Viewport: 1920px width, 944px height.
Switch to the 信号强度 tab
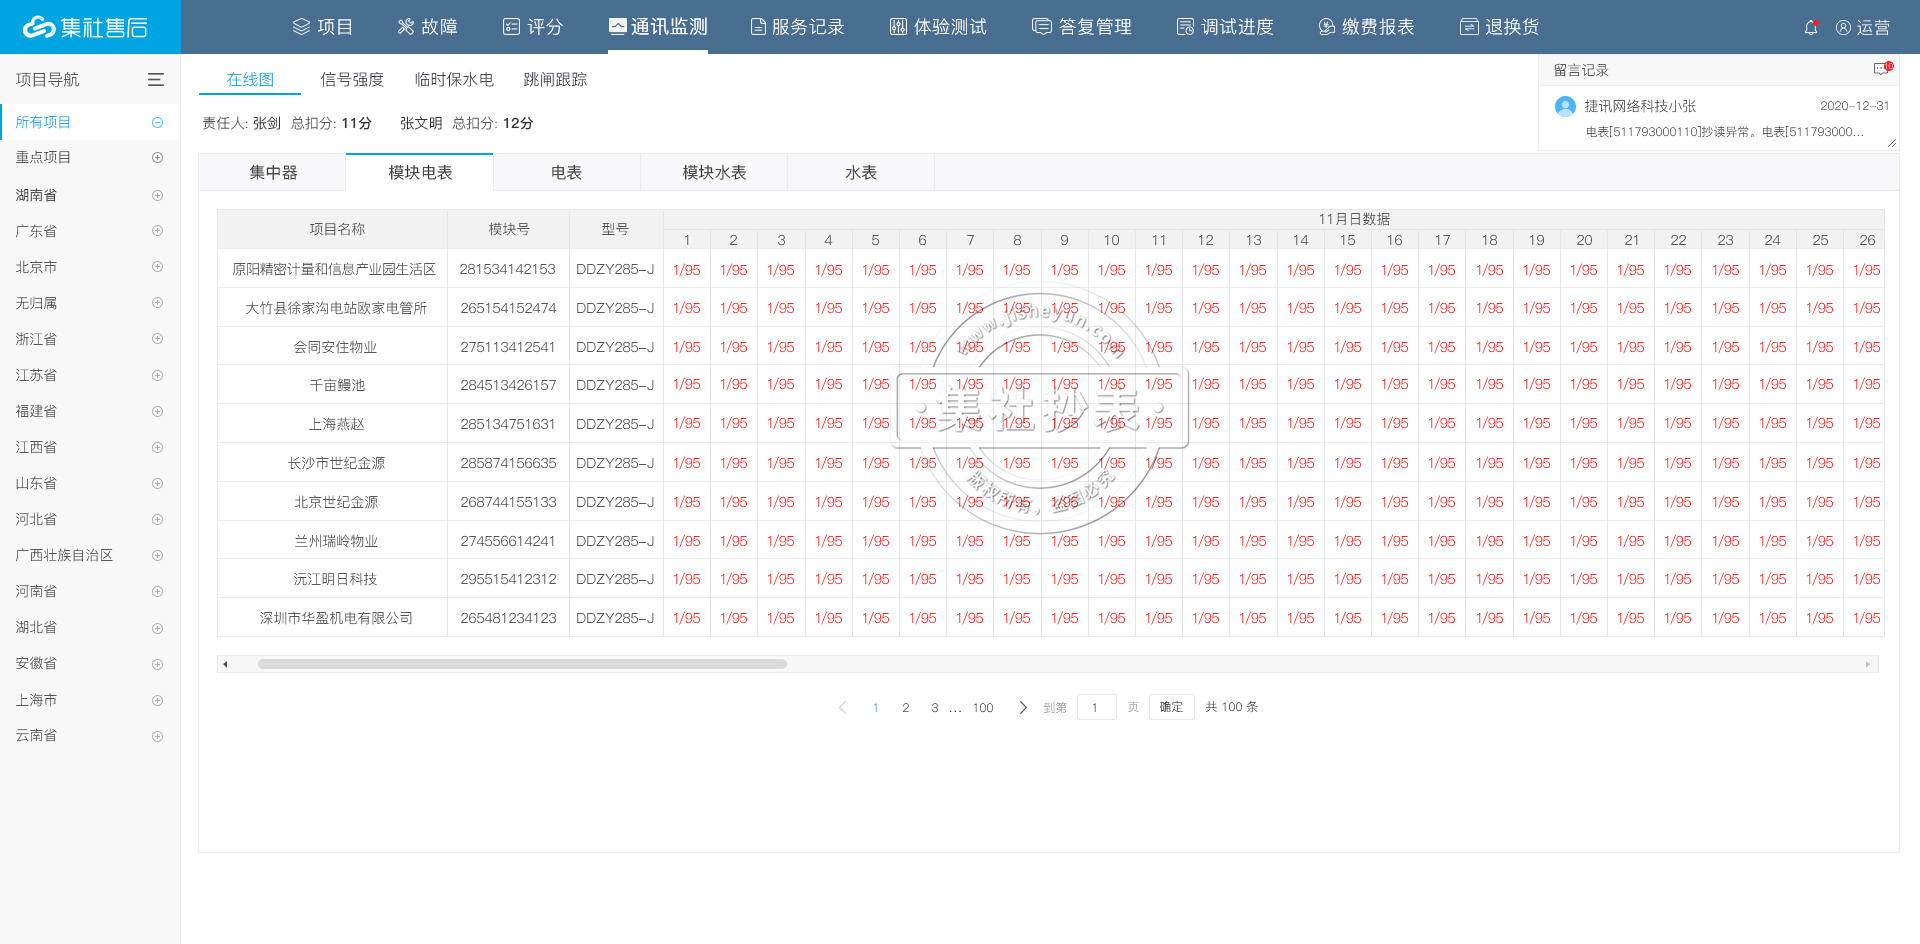[x=352, y=80]
